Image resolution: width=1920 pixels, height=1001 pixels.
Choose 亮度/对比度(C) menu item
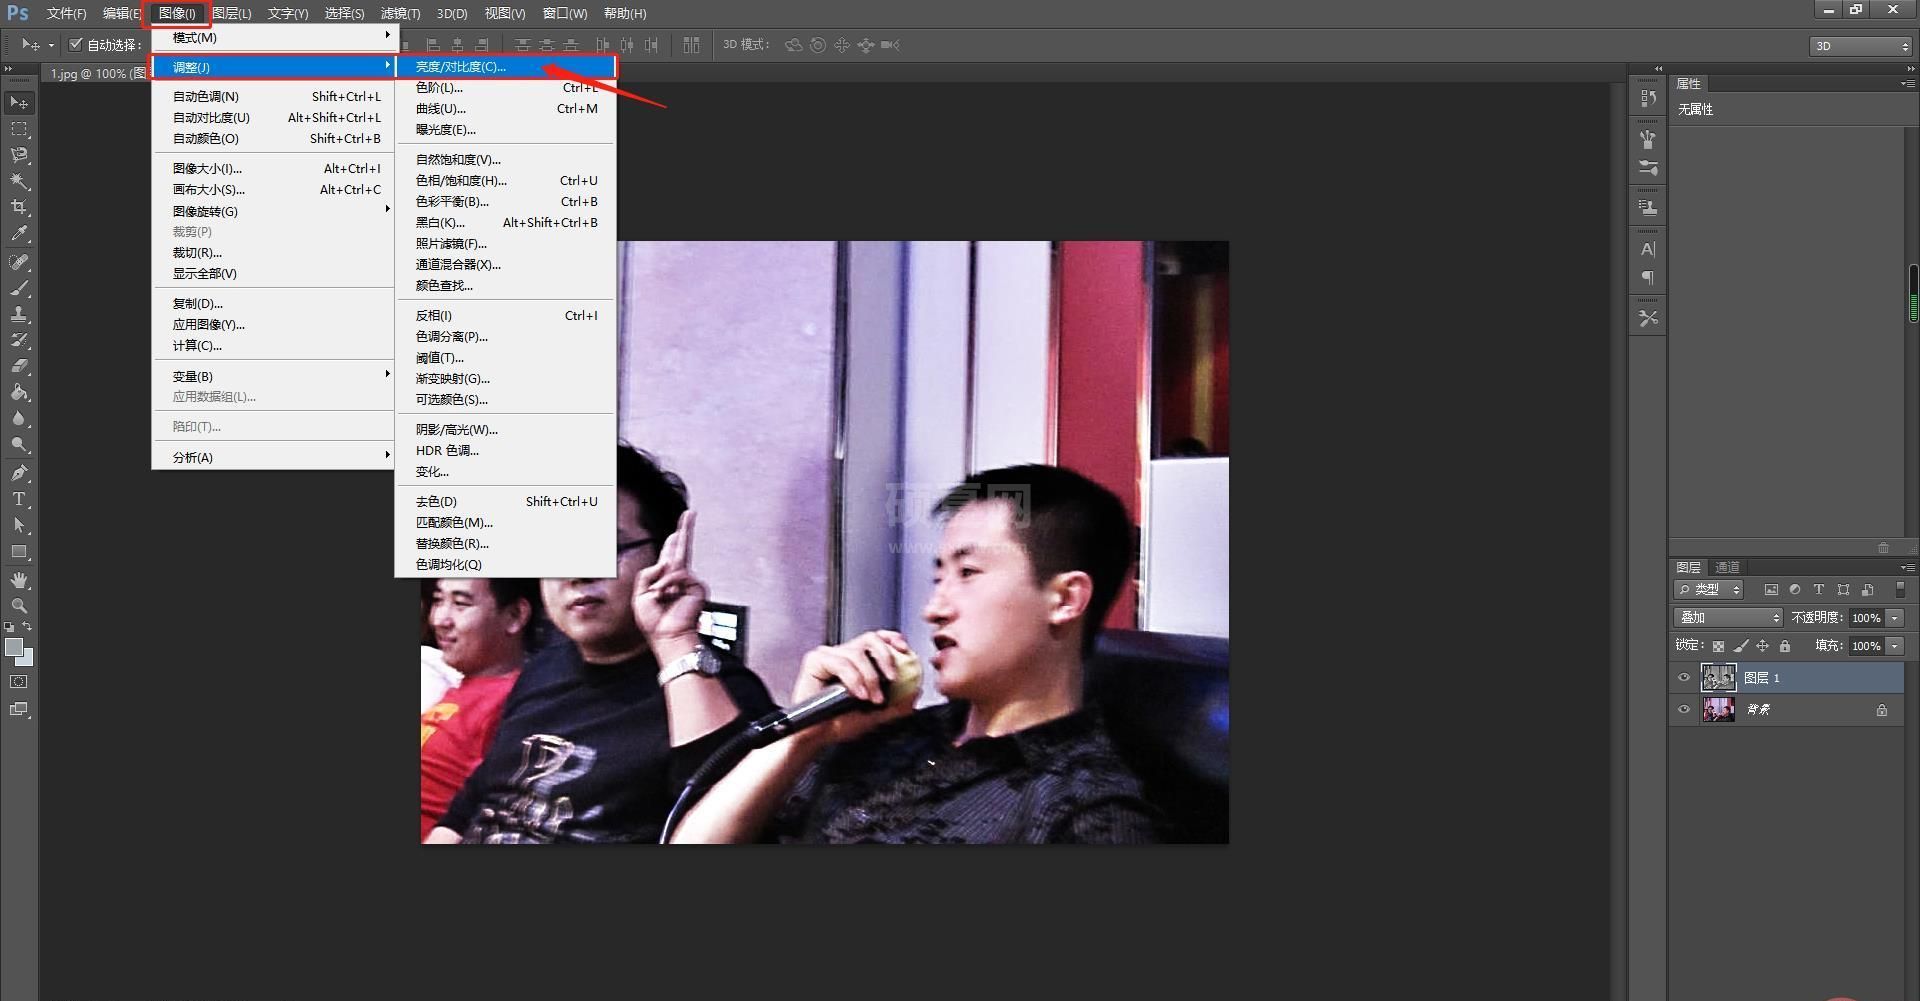(506, 67)
